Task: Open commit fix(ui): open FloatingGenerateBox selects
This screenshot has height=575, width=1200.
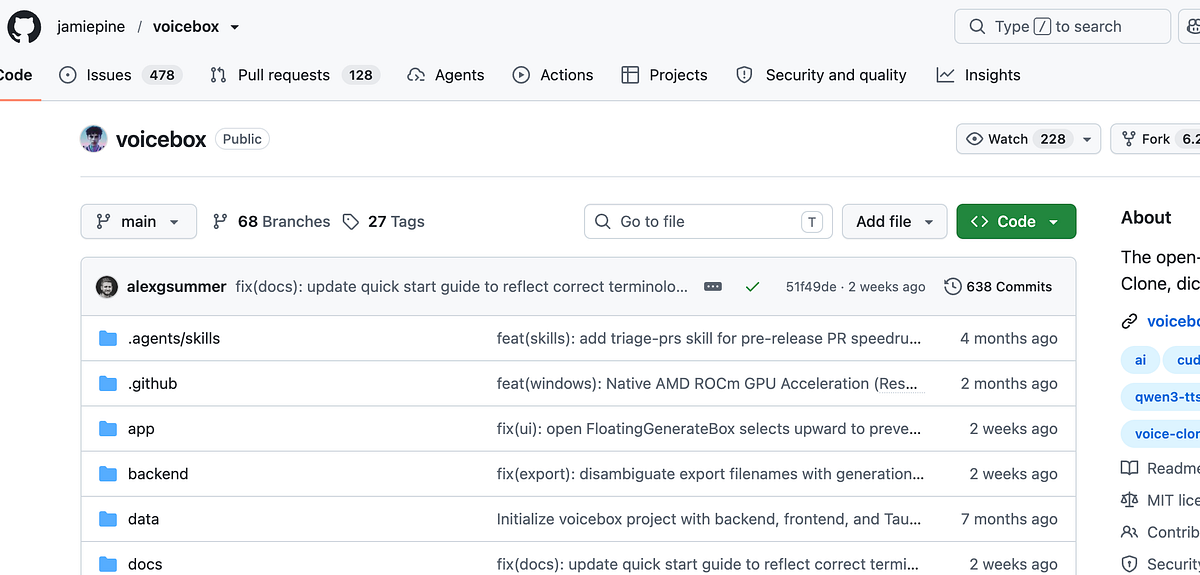Action: coord(709,429)
